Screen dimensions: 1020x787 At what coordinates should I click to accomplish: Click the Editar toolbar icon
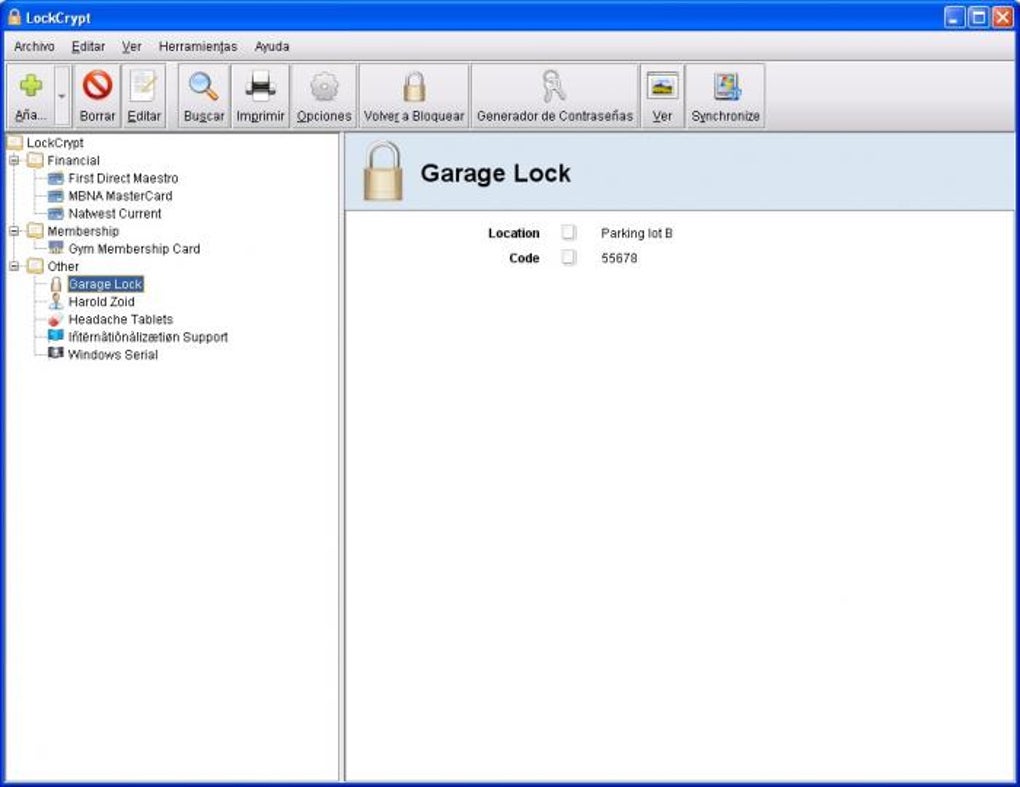pos(144,85)
